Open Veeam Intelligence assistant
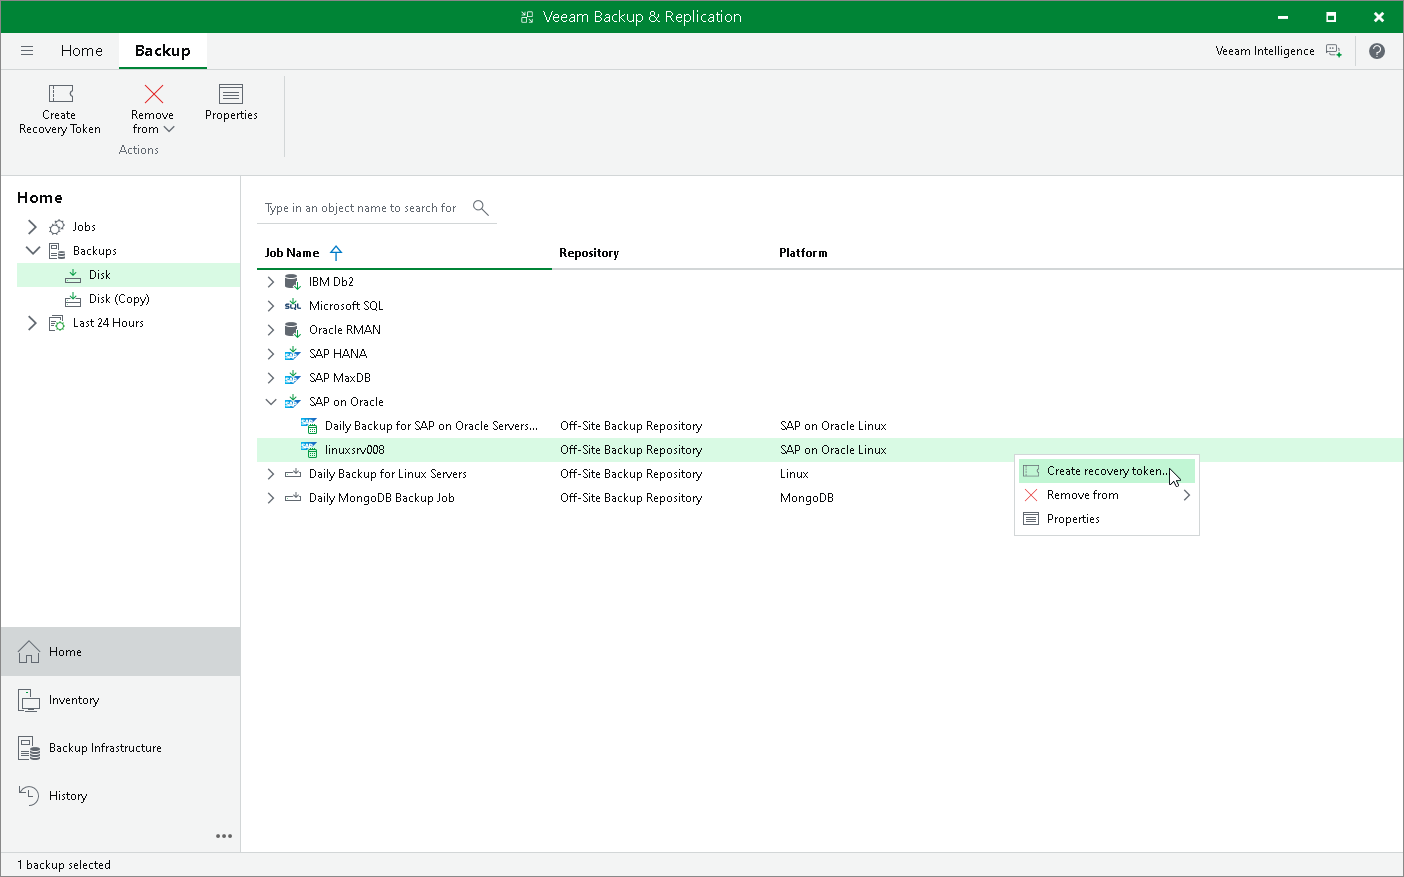The image size is (1404, 877). [x=1279, y=51]
